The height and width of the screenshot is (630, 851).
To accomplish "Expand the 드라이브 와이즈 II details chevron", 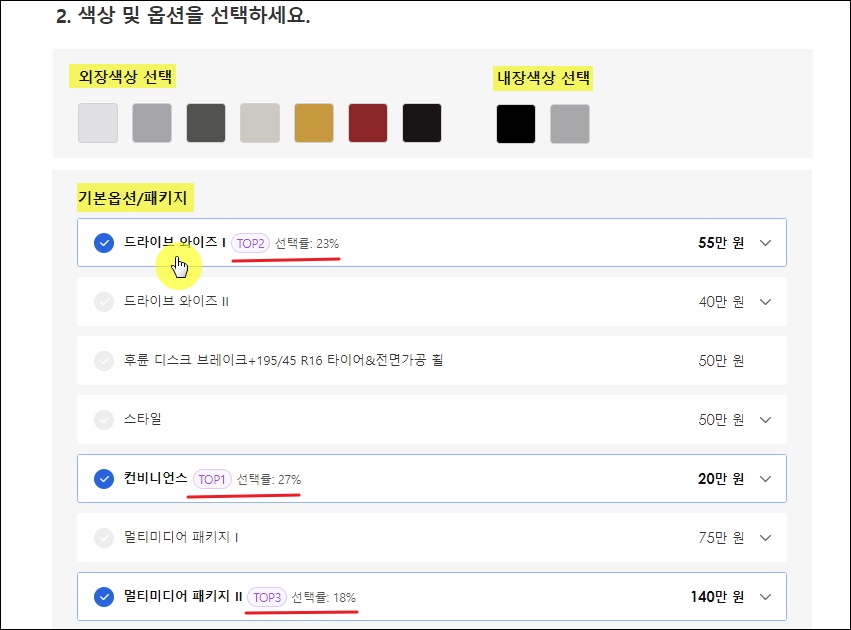I will [765, 302].
